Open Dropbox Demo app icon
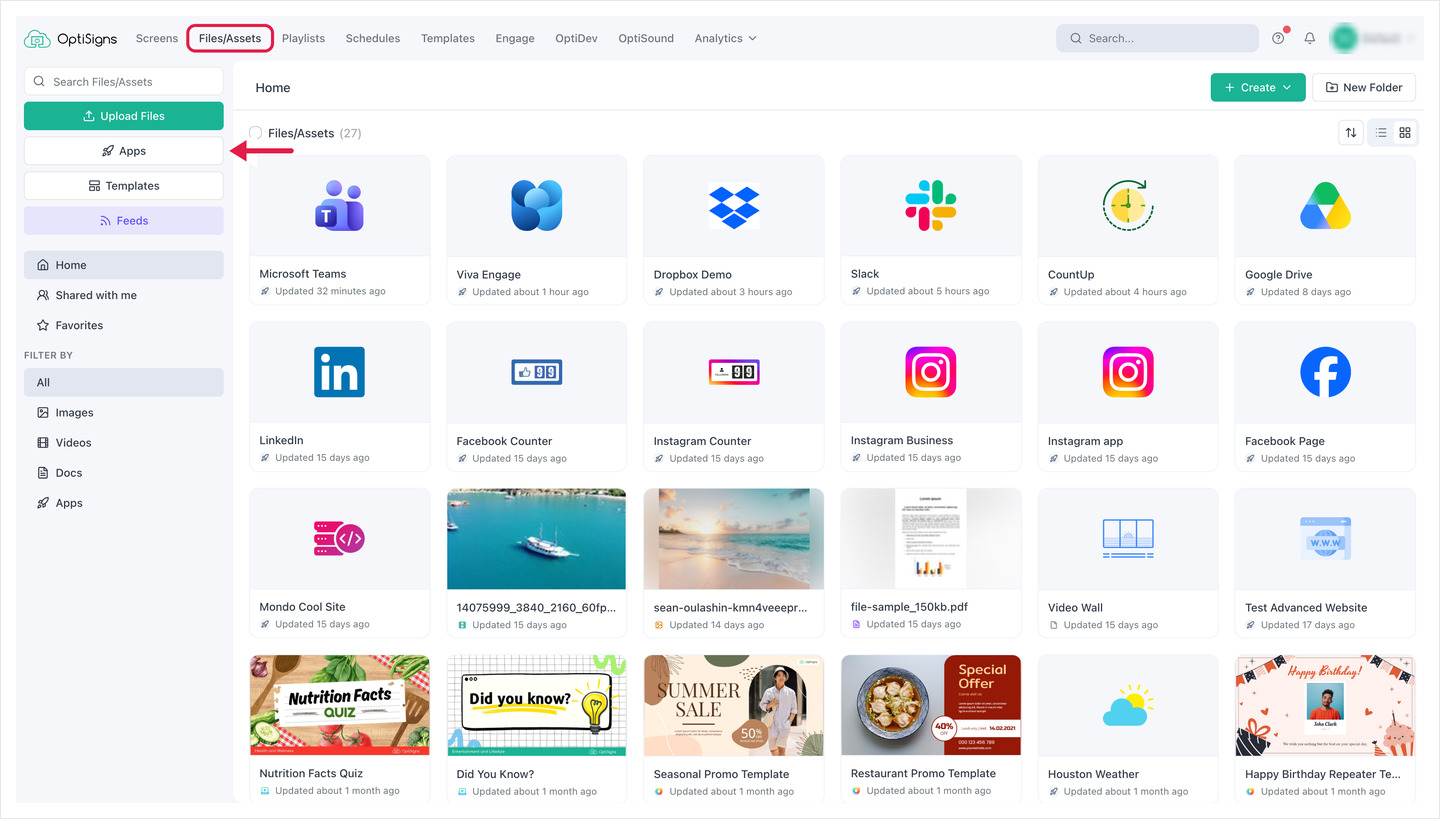The height and width of the screenshot is (819, 1440). [x=734, y=207]
